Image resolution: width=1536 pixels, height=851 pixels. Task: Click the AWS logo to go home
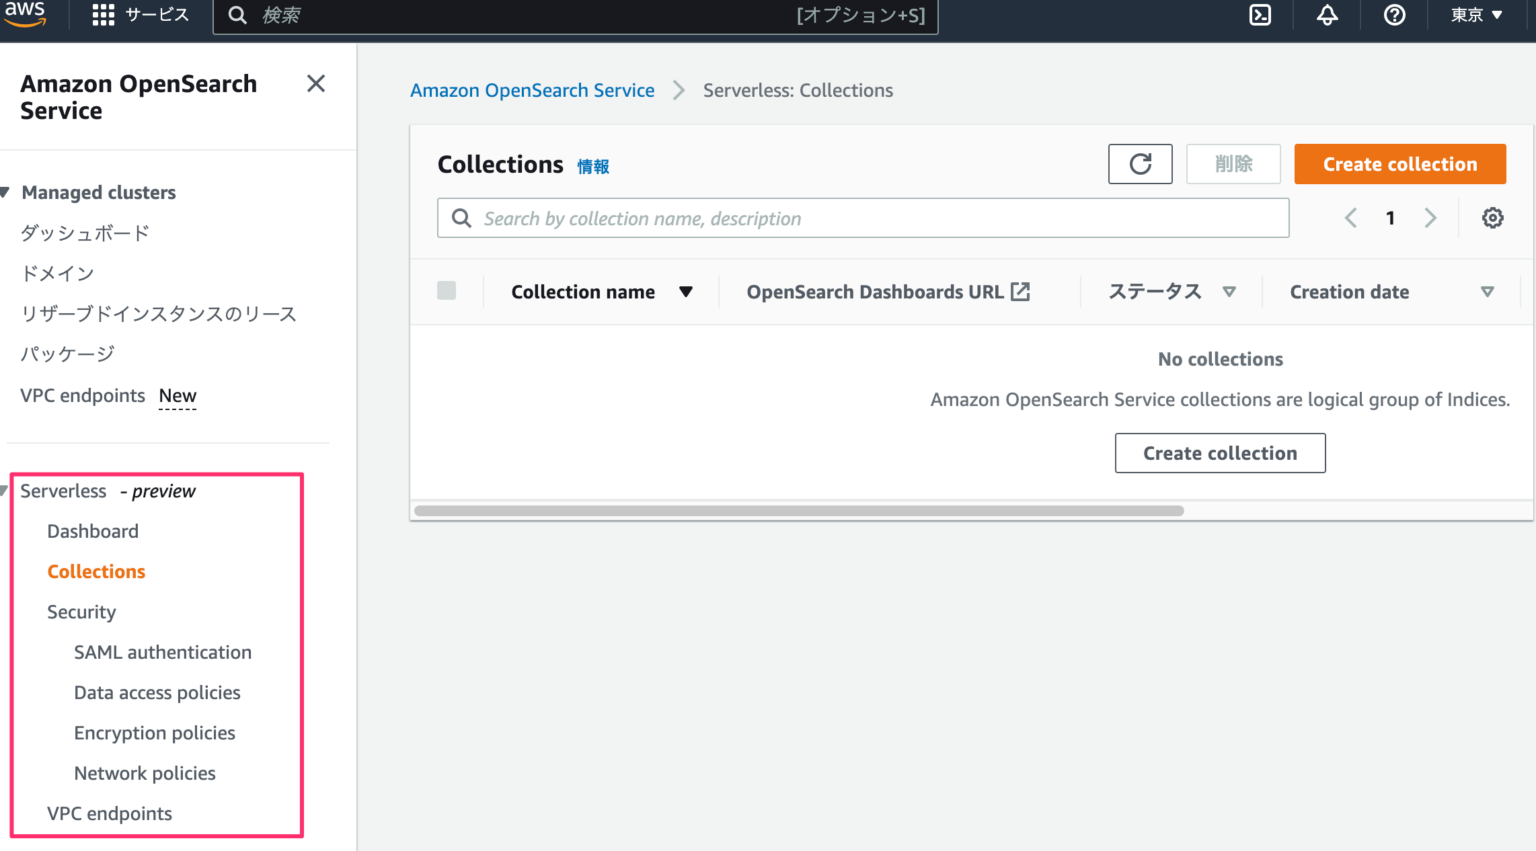[25, 13]
